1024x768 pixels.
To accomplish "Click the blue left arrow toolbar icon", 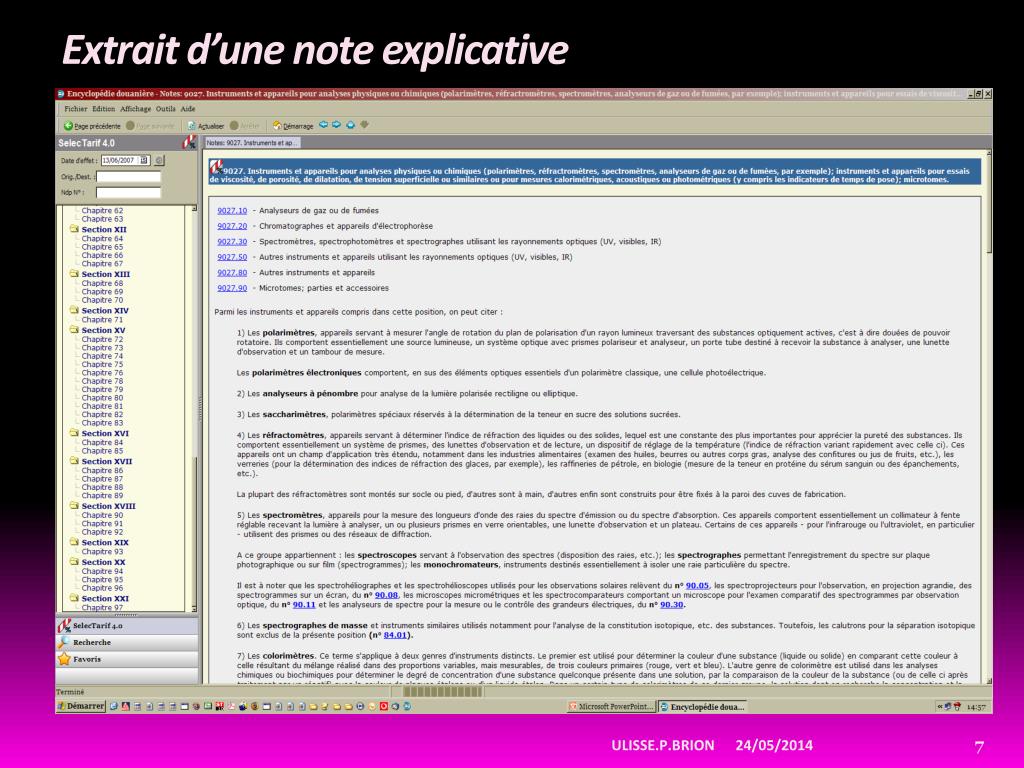I will tap(323, 125).
